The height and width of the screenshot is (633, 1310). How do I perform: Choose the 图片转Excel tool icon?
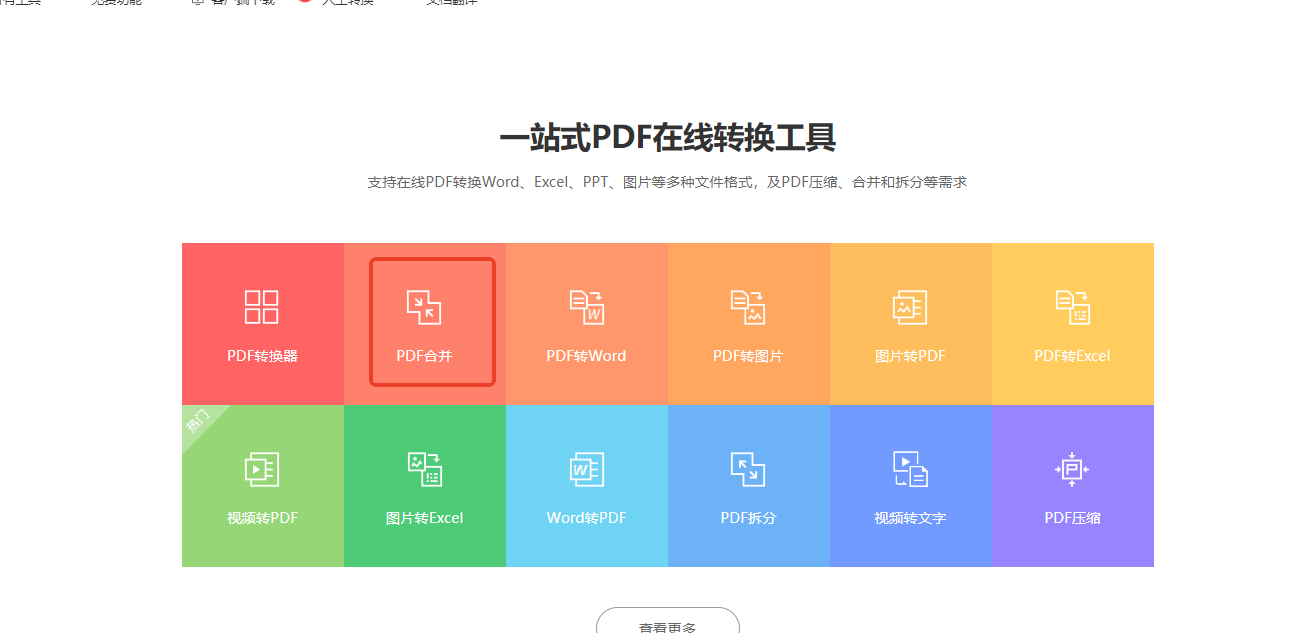tap(424, 469)
